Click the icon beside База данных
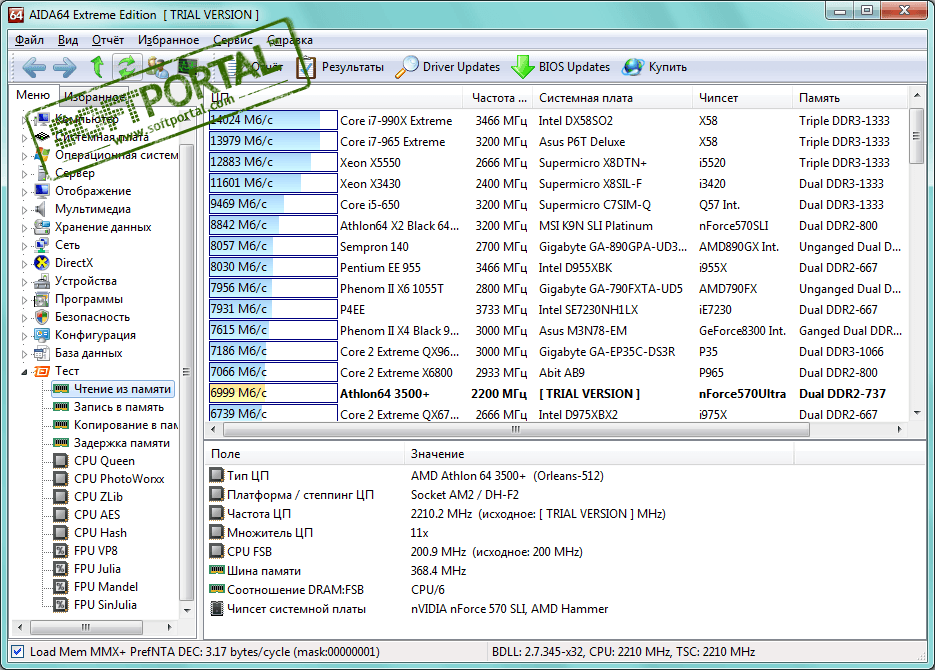This screenshot has width=935, height=670. [x=42, y=353]
